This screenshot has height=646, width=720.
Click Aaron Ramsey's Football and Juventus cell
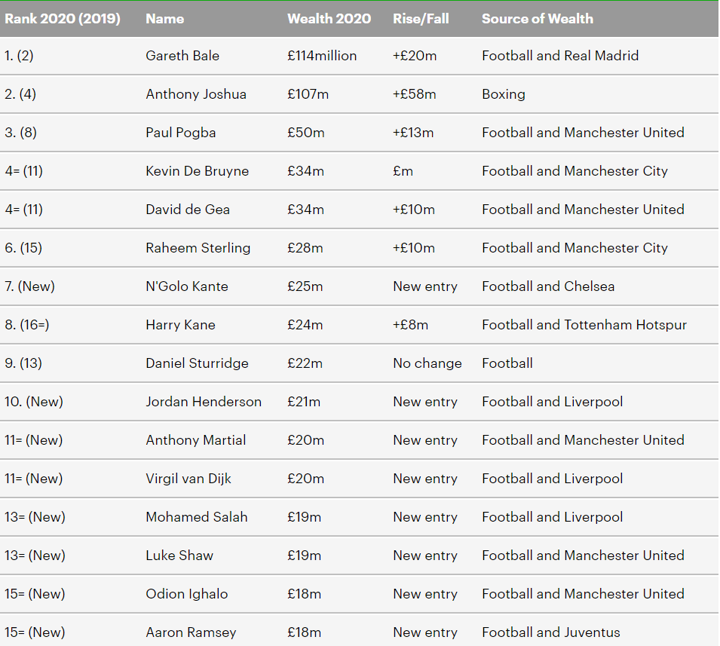coord(551,633)
